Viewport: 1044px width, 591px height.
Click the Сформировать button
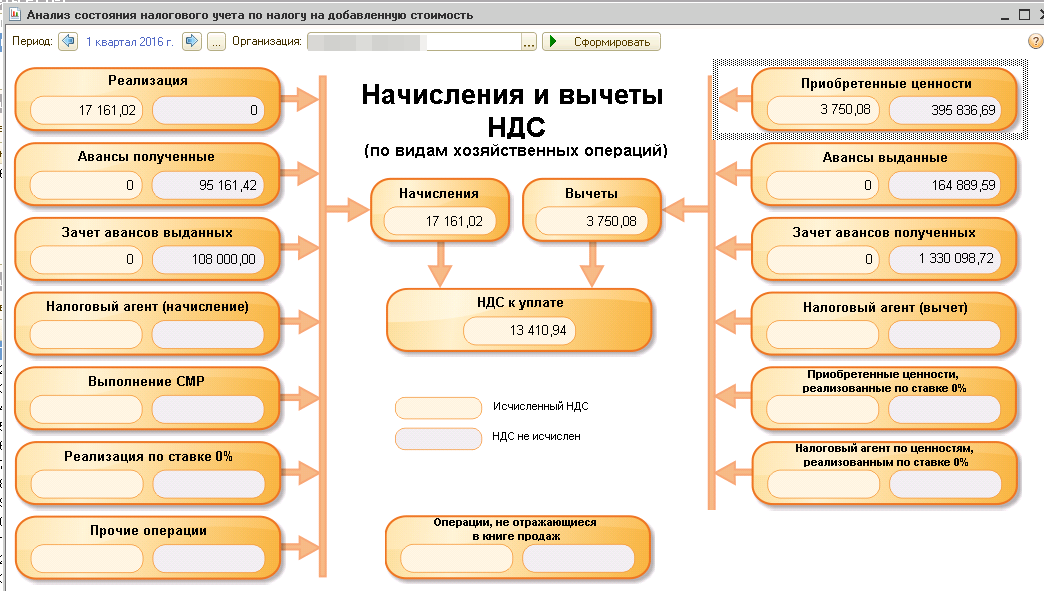click(x=602, y=42)
